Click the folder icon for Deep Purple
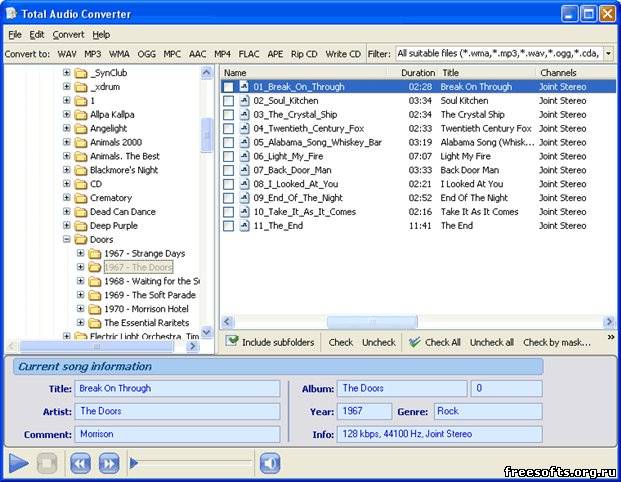 point(81,226)
